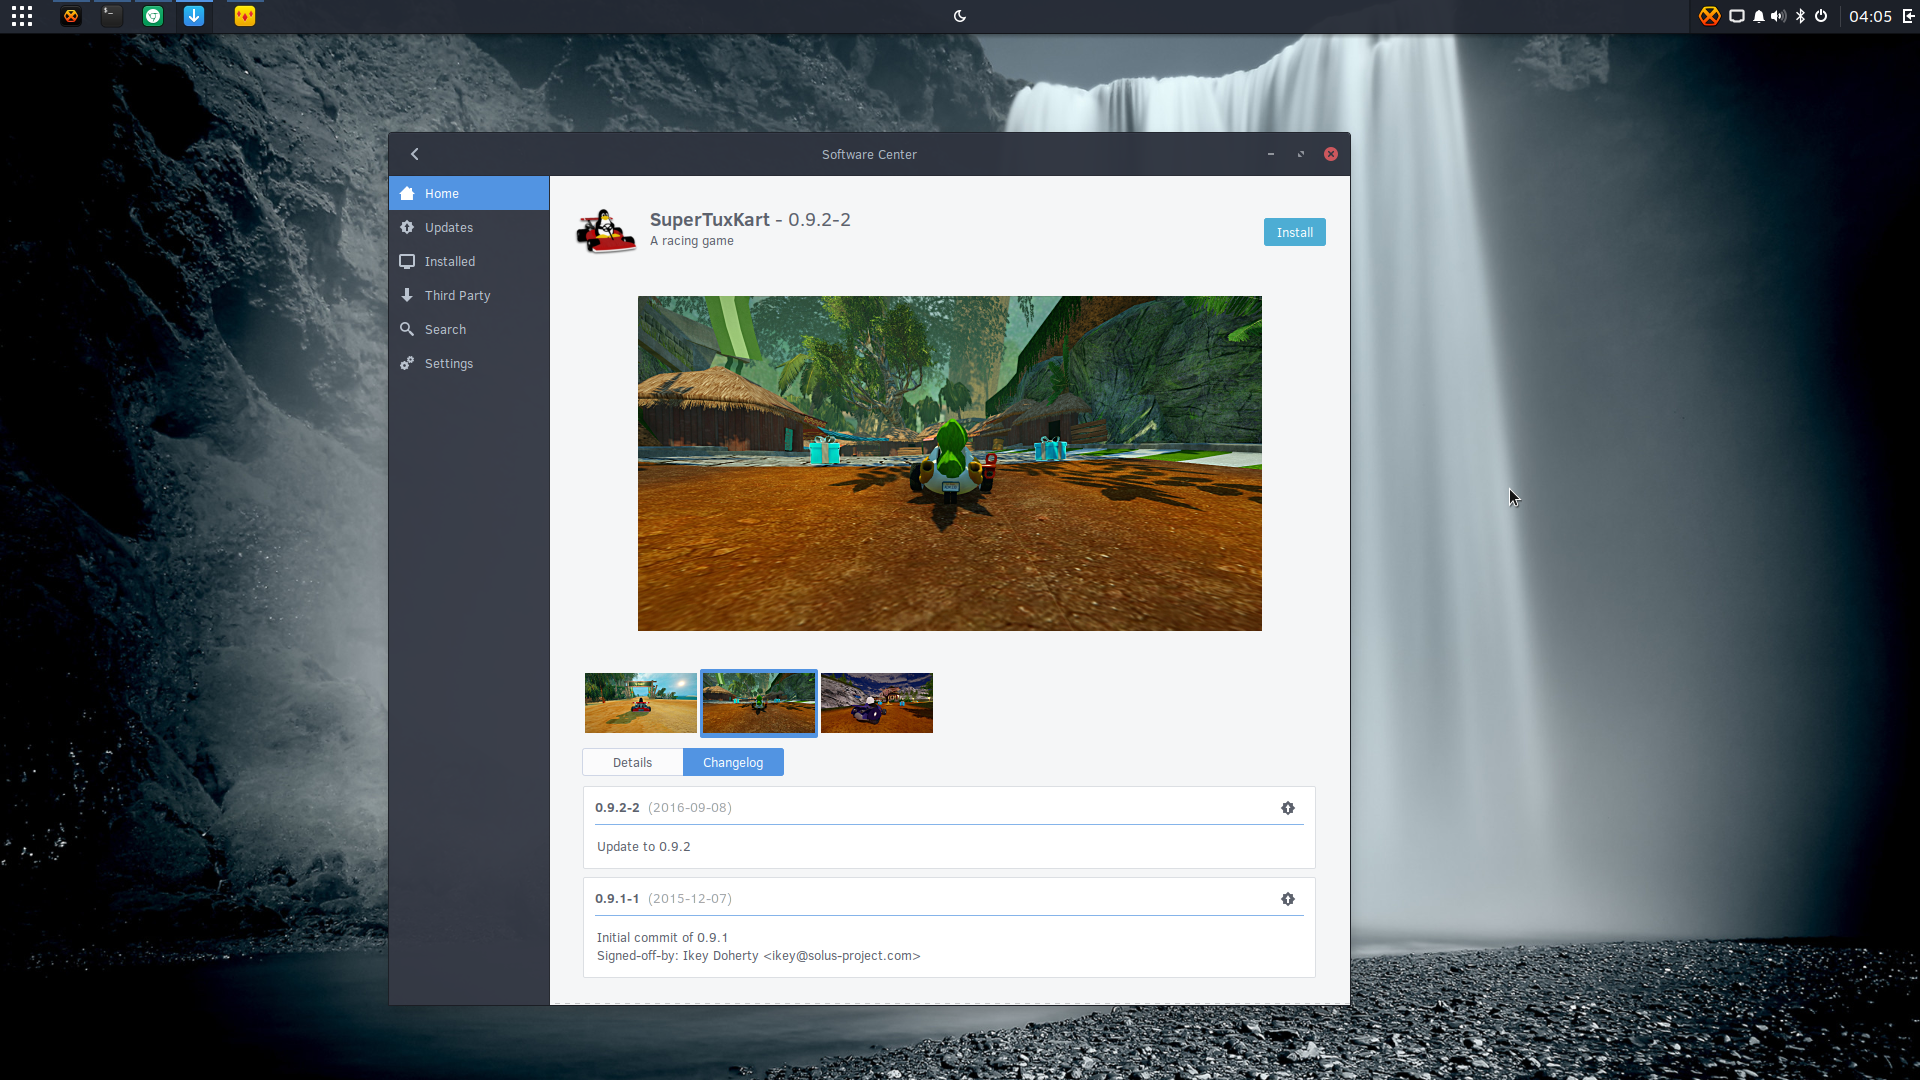Viewport: 1920px width, 1080px height.
Task: Install SuperTuxKart
Action: [x=1294, y=232]
